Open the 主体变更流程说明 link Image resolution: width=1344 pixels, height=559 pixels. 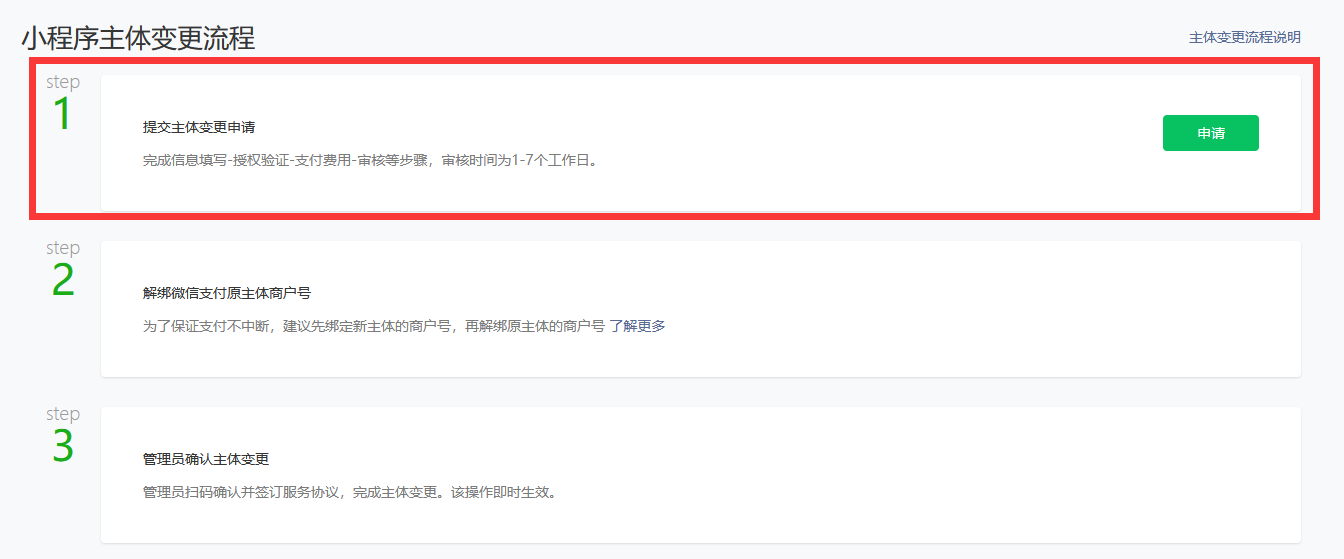[1244, 37]
